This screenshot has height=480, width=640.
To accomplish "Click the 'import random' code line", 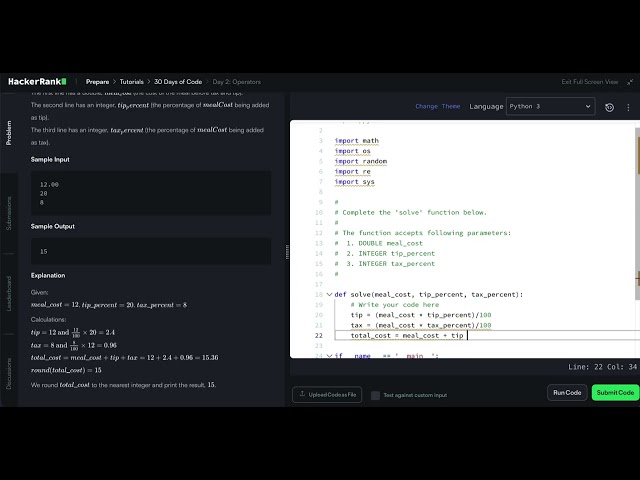I will pyautogui.click(x=360, y=161).
